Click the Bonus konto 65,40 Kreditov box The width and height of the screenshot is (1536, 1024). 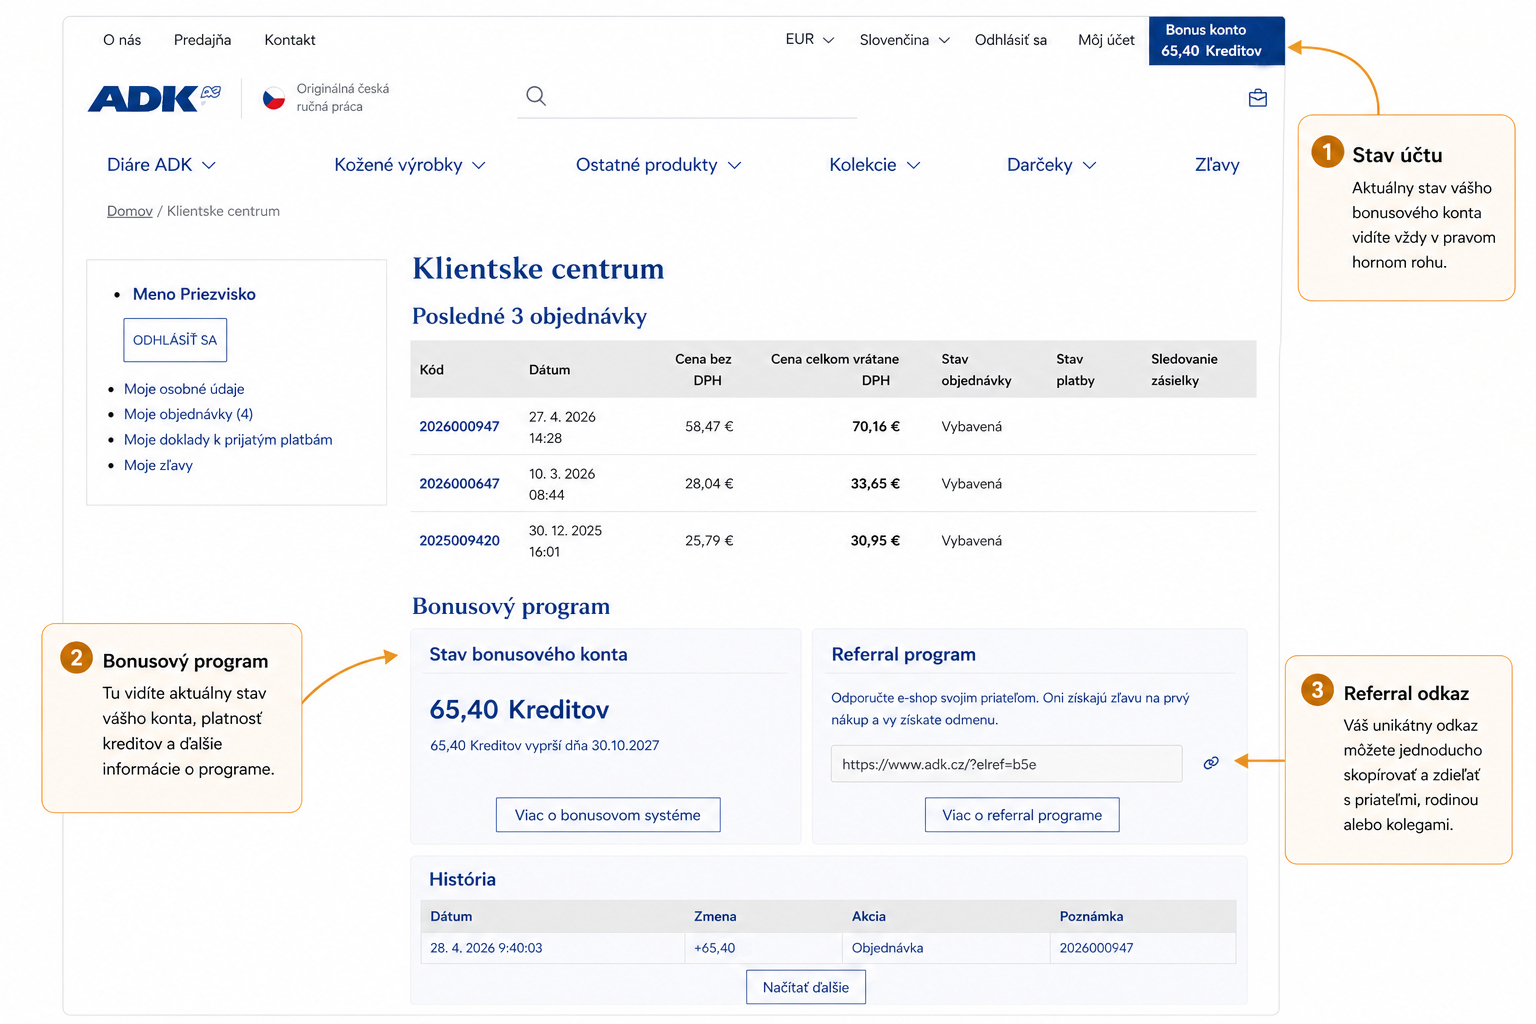(1216, 41)
